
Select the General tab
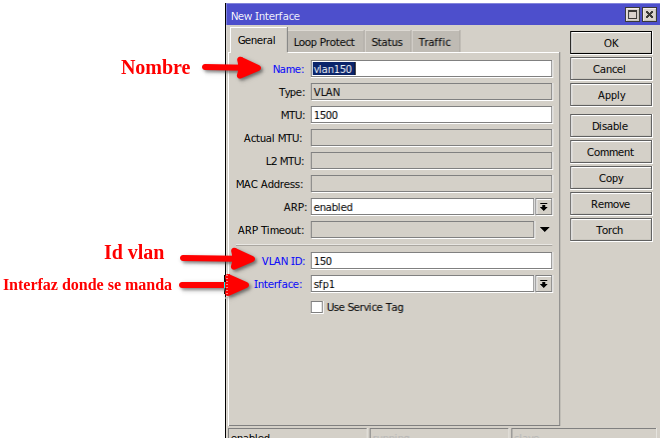coord(257,41)
